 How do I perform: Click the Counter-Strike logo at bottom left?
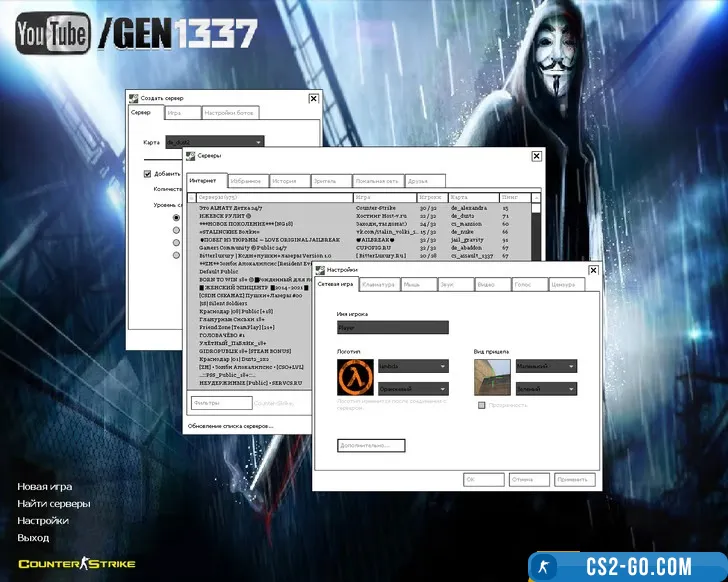(x=76, y=564)
